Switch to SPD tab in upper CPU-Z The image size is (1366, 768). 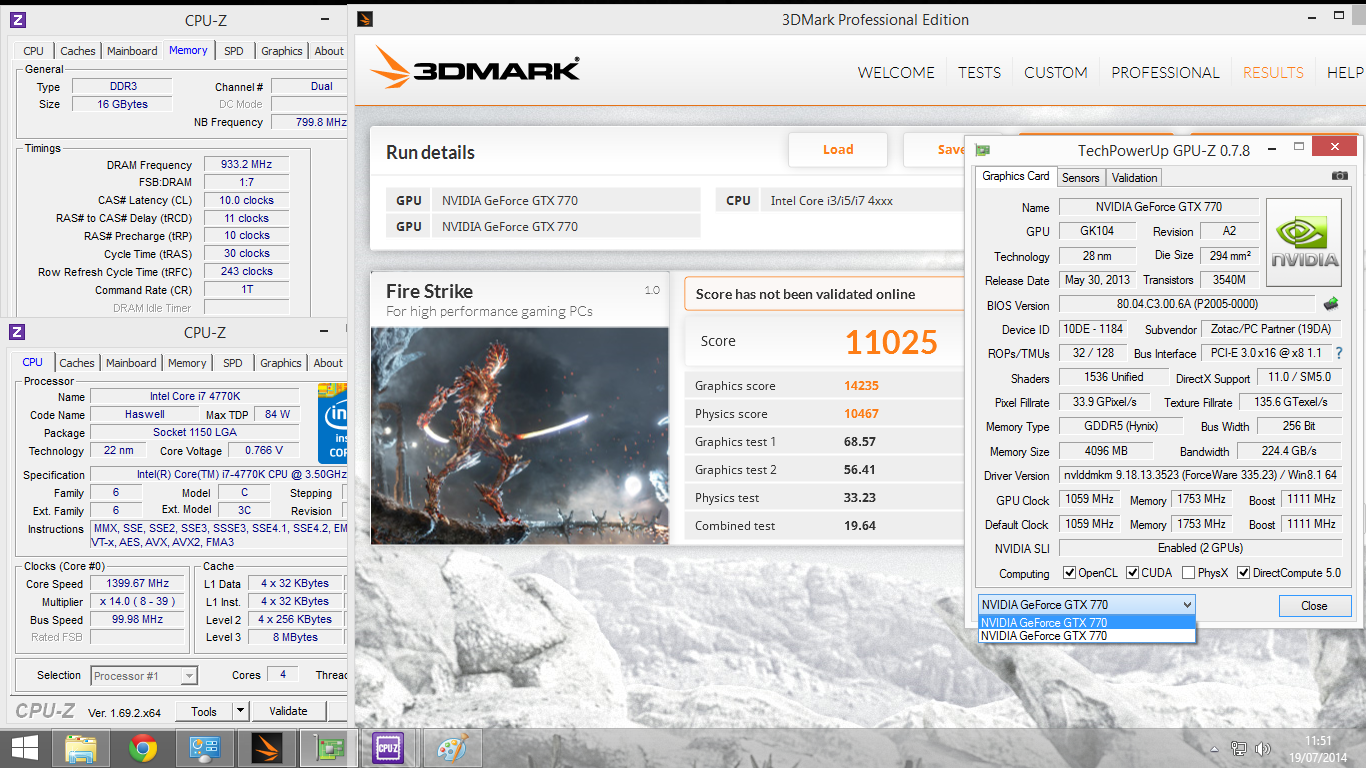(233, 51)
